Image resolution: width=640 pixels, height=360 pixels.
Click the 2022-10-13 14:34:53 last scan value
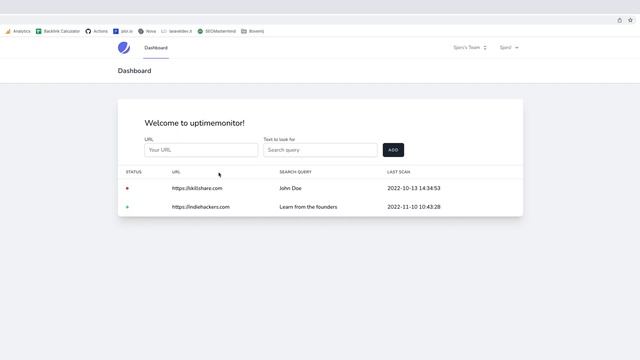[414, 188]
